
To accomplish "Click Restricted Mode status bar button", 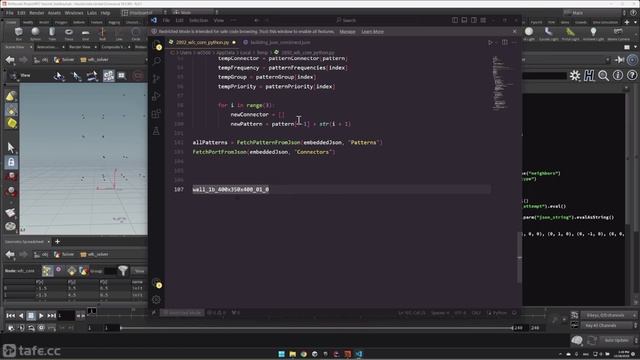I will click(x=182, y=313).
